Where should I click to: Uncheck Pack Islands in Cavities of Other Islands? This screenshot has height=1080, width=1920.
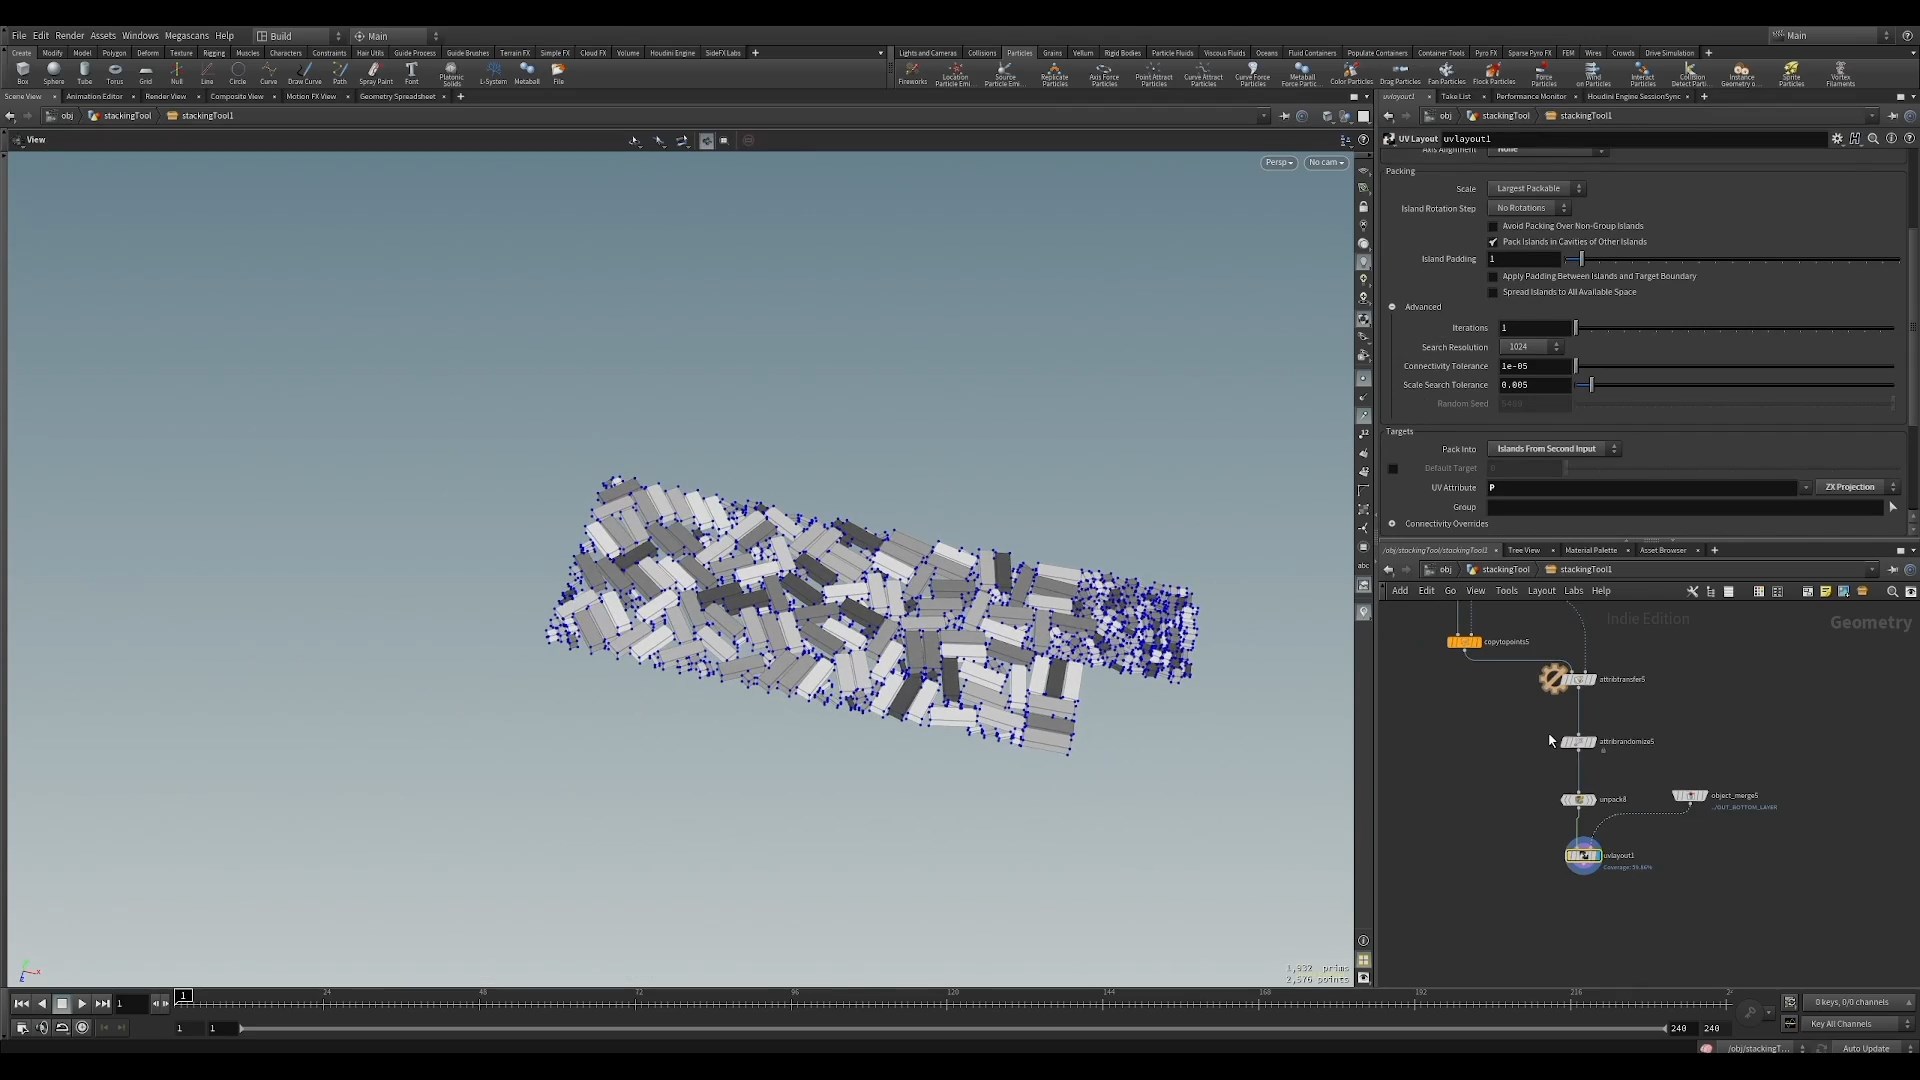1493,242
